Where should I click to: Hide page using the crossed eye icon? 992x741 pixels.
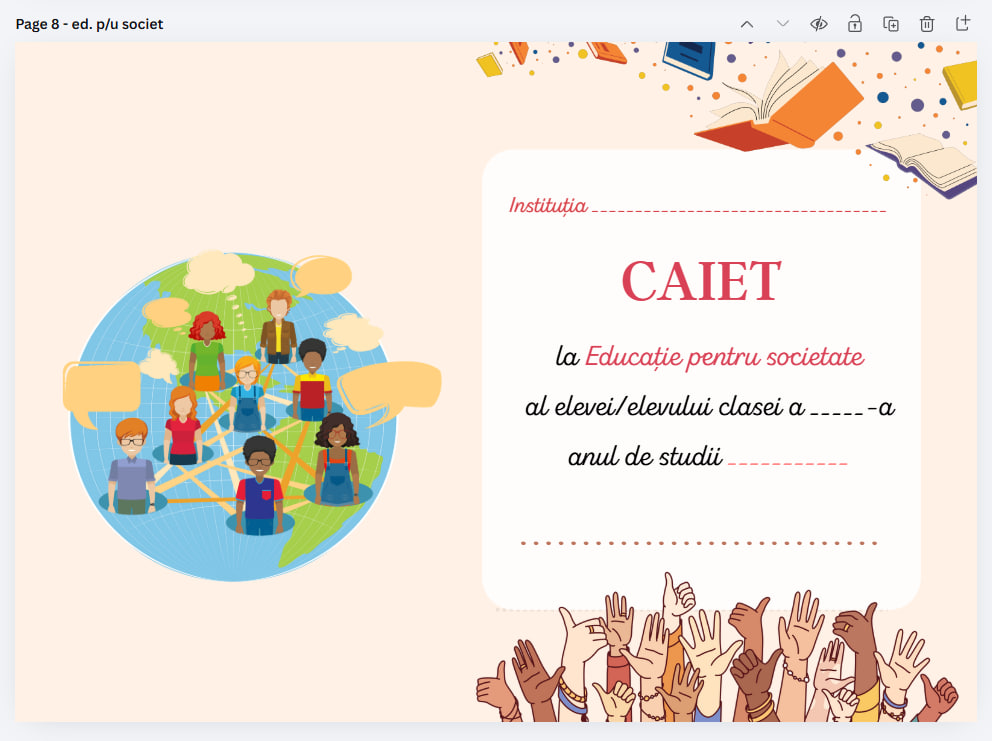pyautogui.click(x=819, y=24)
